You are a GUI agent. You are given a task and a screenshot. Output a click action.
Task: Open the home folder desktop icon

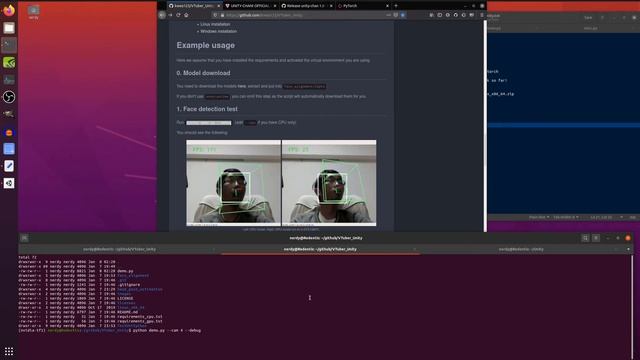(x=34, y=12)
